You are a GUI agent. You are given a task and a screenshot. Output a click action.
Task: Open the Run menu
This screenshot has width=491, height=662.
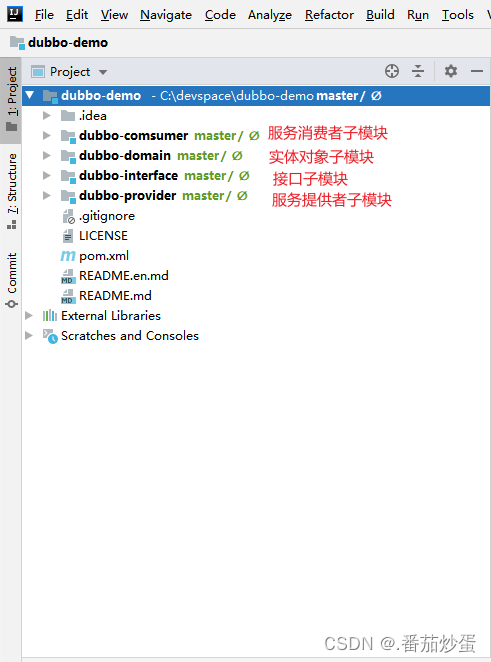click(418, 15)
